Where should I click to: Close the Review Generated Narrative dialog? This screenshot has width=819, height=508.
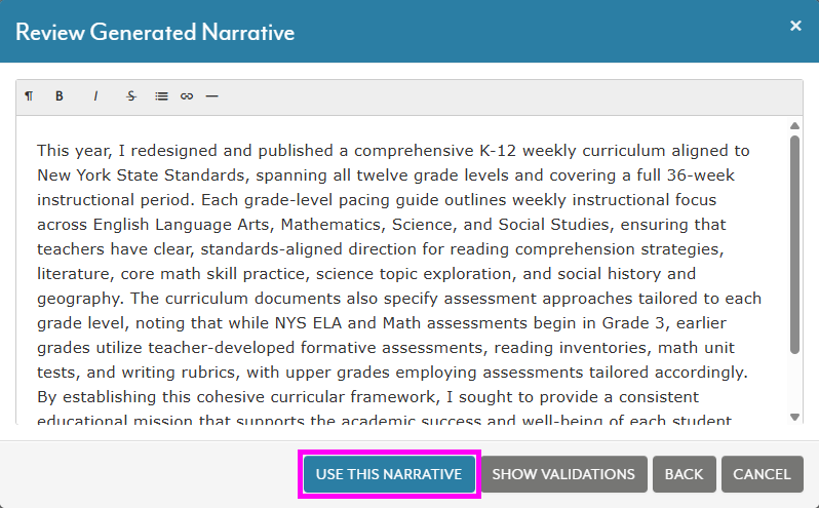point(795,26)
